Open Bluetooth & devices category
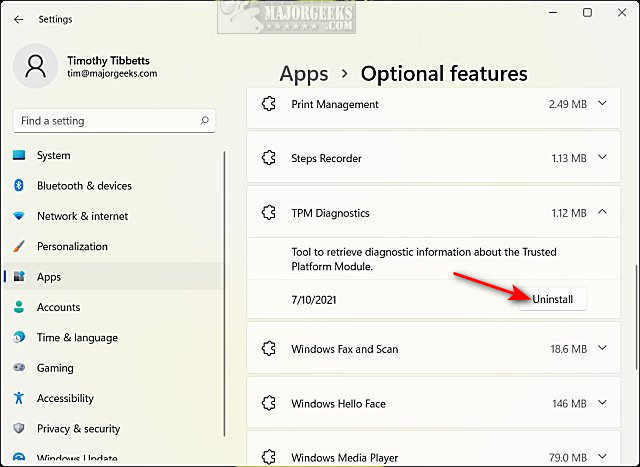Image resolution: width=640 pixels, height=467 pixels. pos(113,185)
